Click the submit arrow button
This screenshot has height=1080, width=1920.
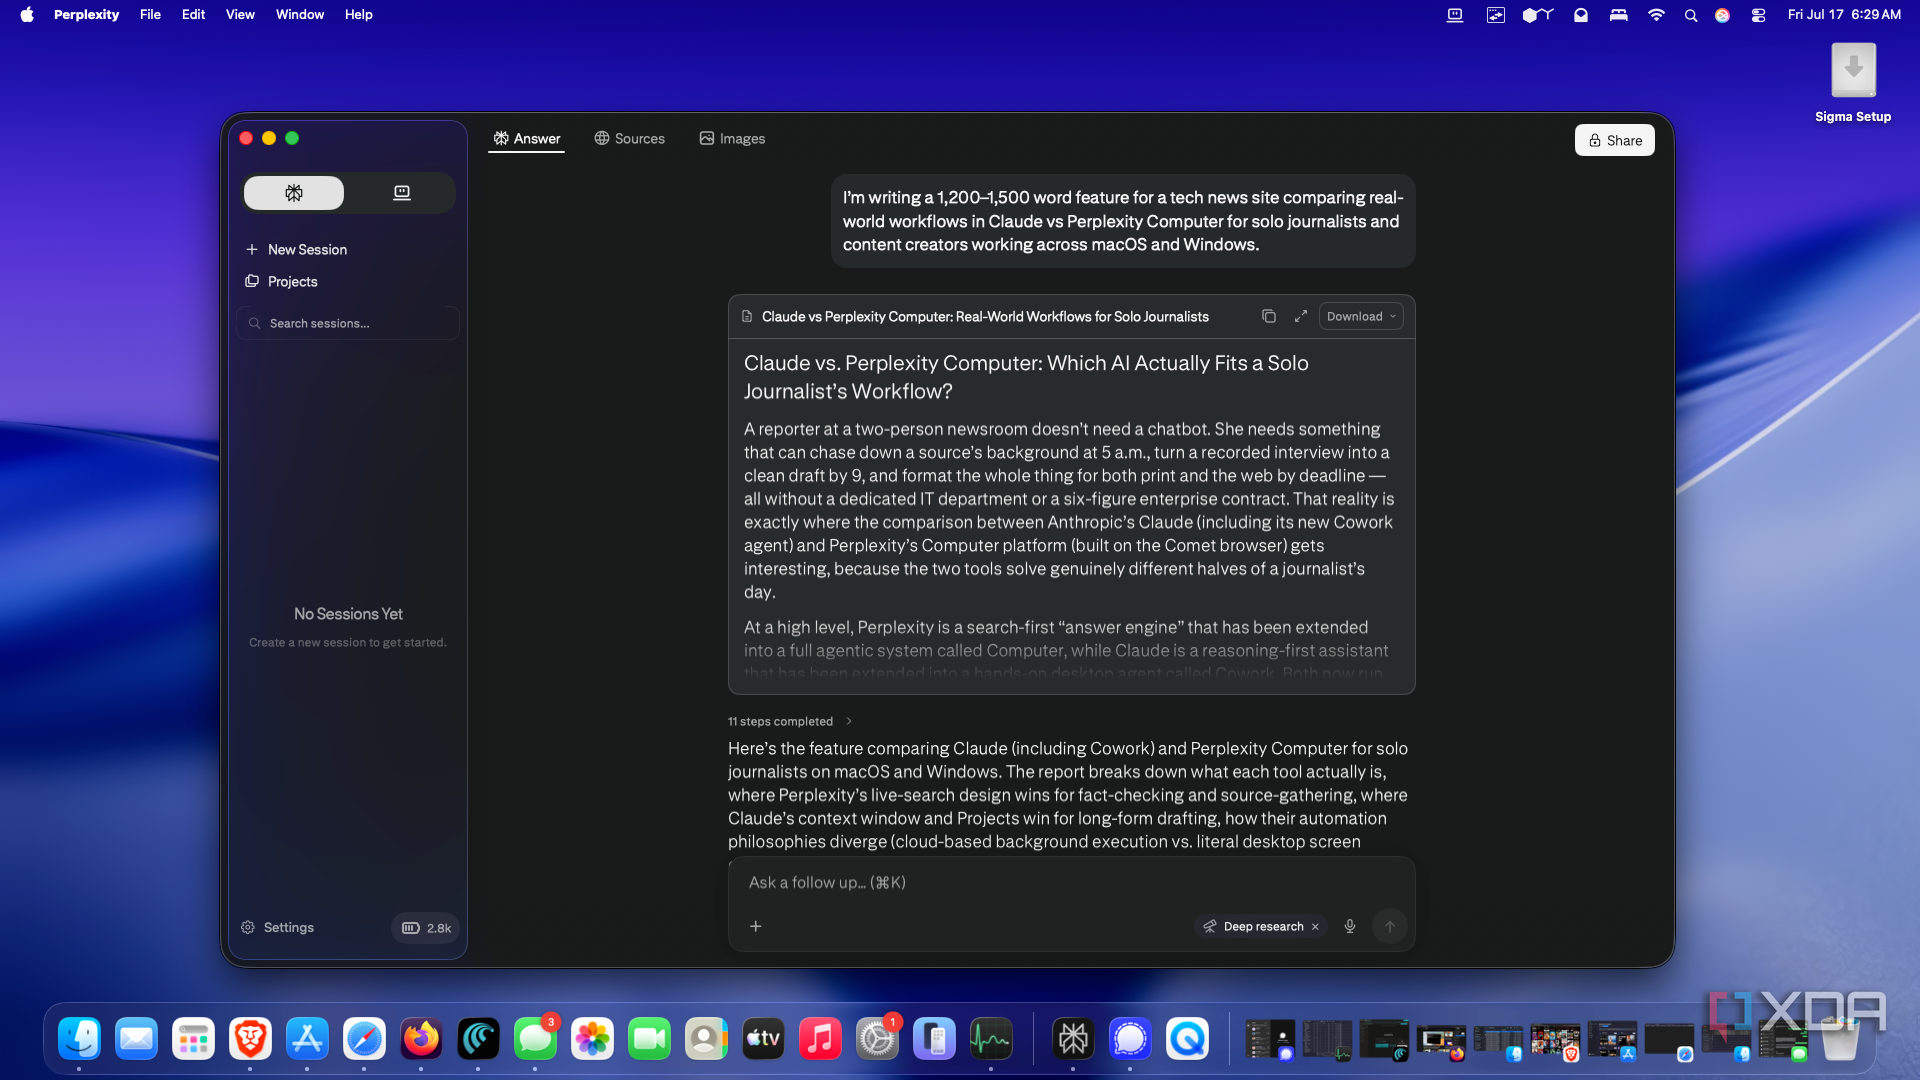point(1390,926)
